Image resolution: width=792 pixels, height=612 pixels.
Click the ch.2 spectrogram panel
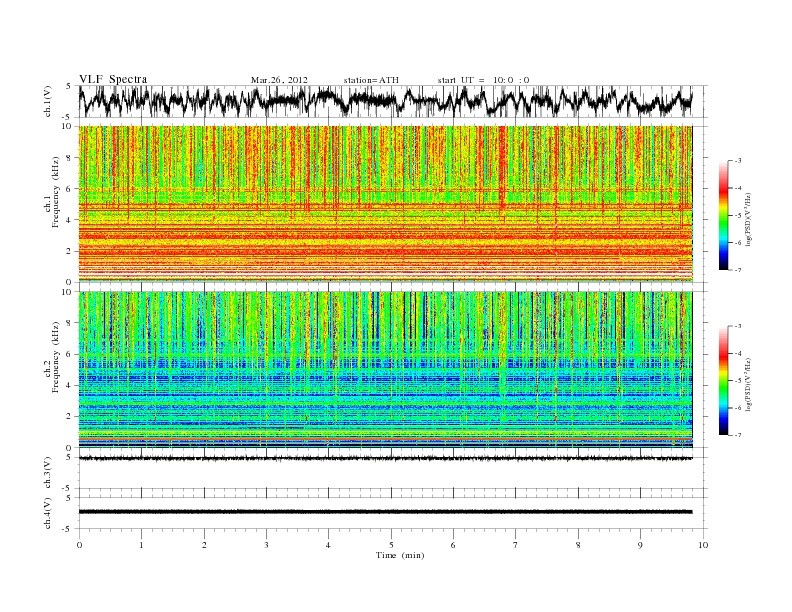tap(385, 370)
